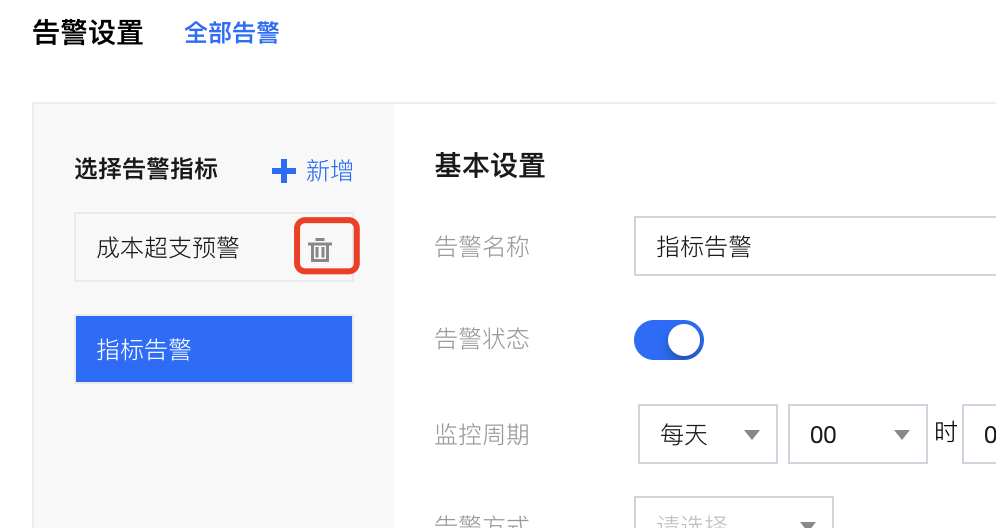
Task: Delete the 成本超支预警 alert with trash icon
Action: [320, 250]
